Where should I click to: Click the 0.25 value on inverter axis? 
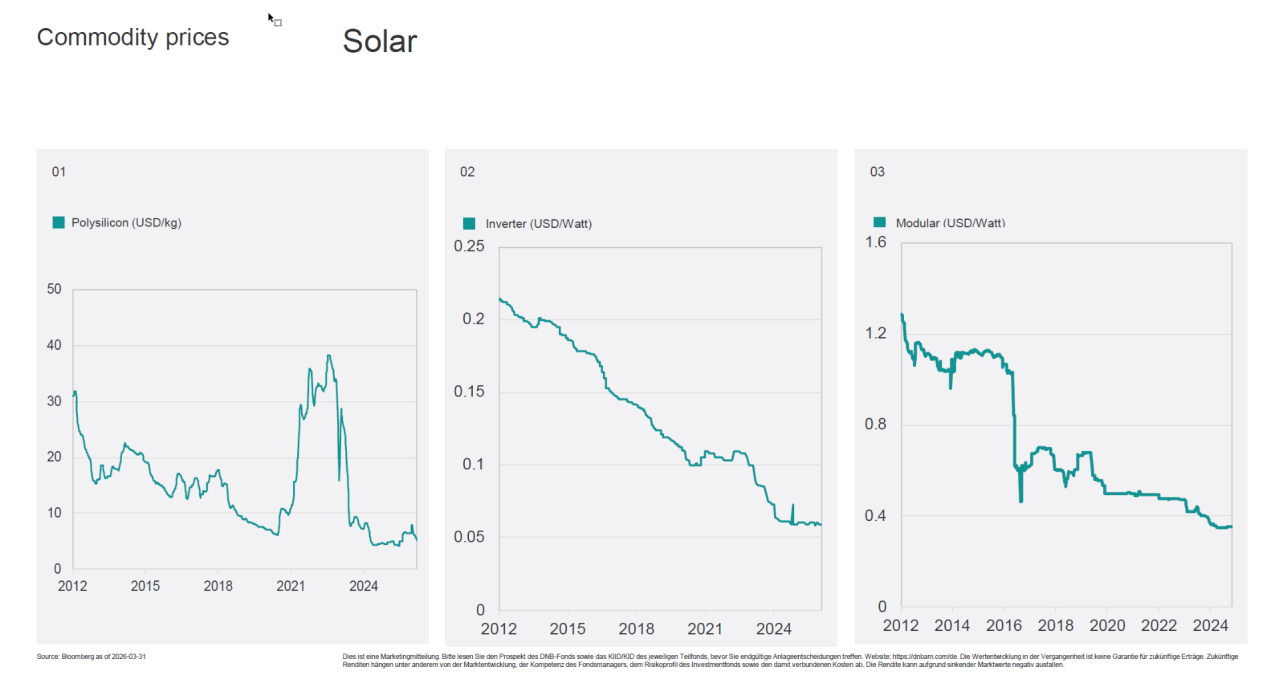click(x=469, y=246)
